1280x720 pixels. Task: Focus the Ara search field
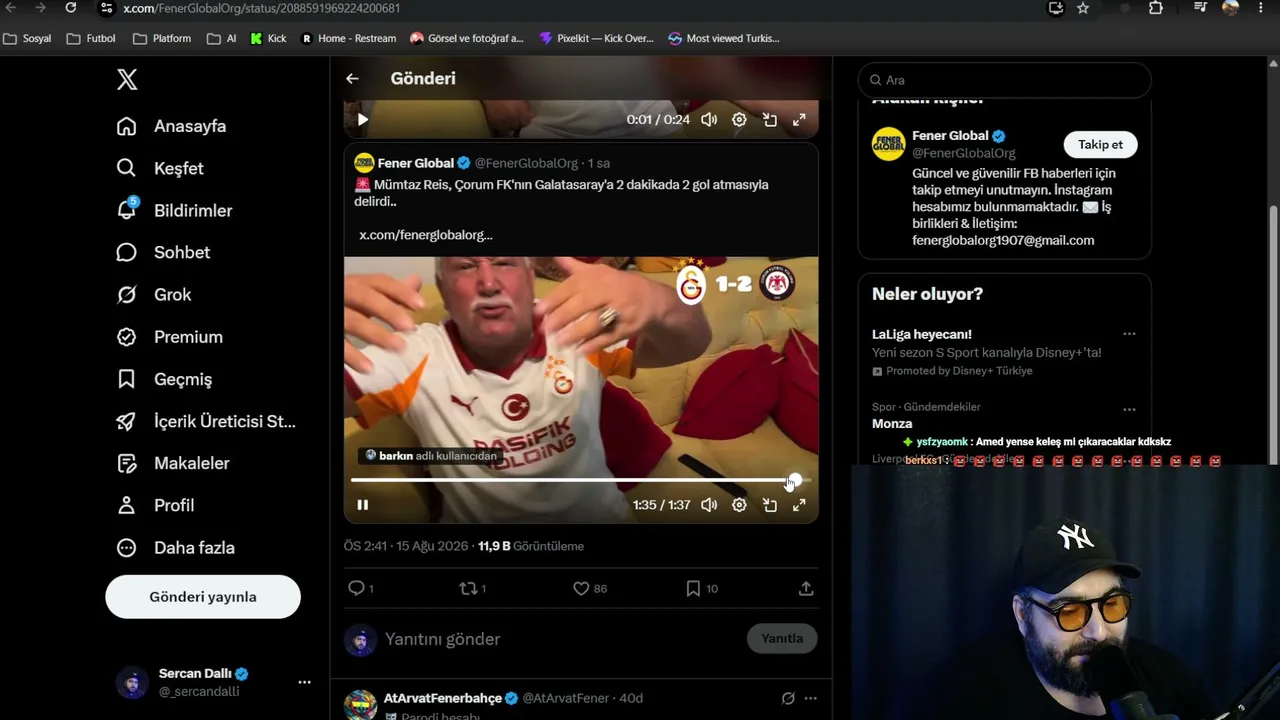[1005, 80]
